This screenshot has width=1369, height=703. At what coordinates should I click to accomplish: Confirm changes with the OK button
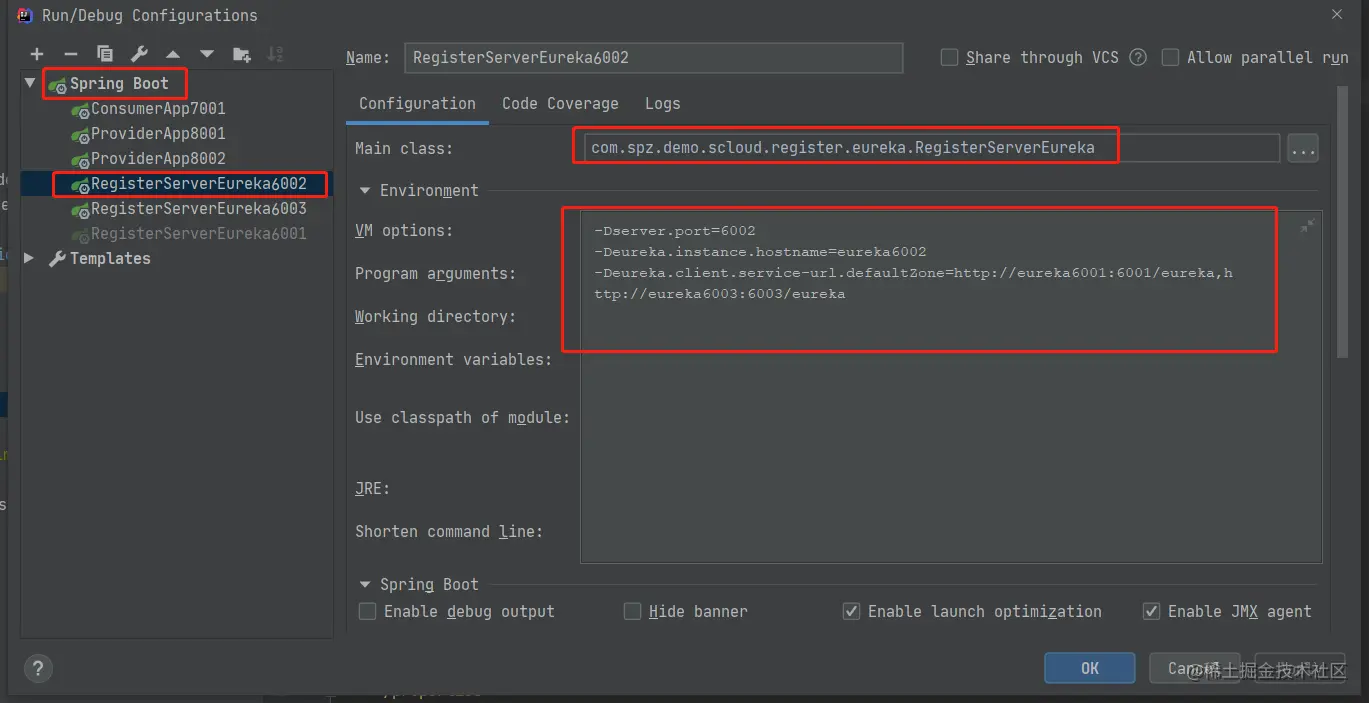(x=1090, y=668)
